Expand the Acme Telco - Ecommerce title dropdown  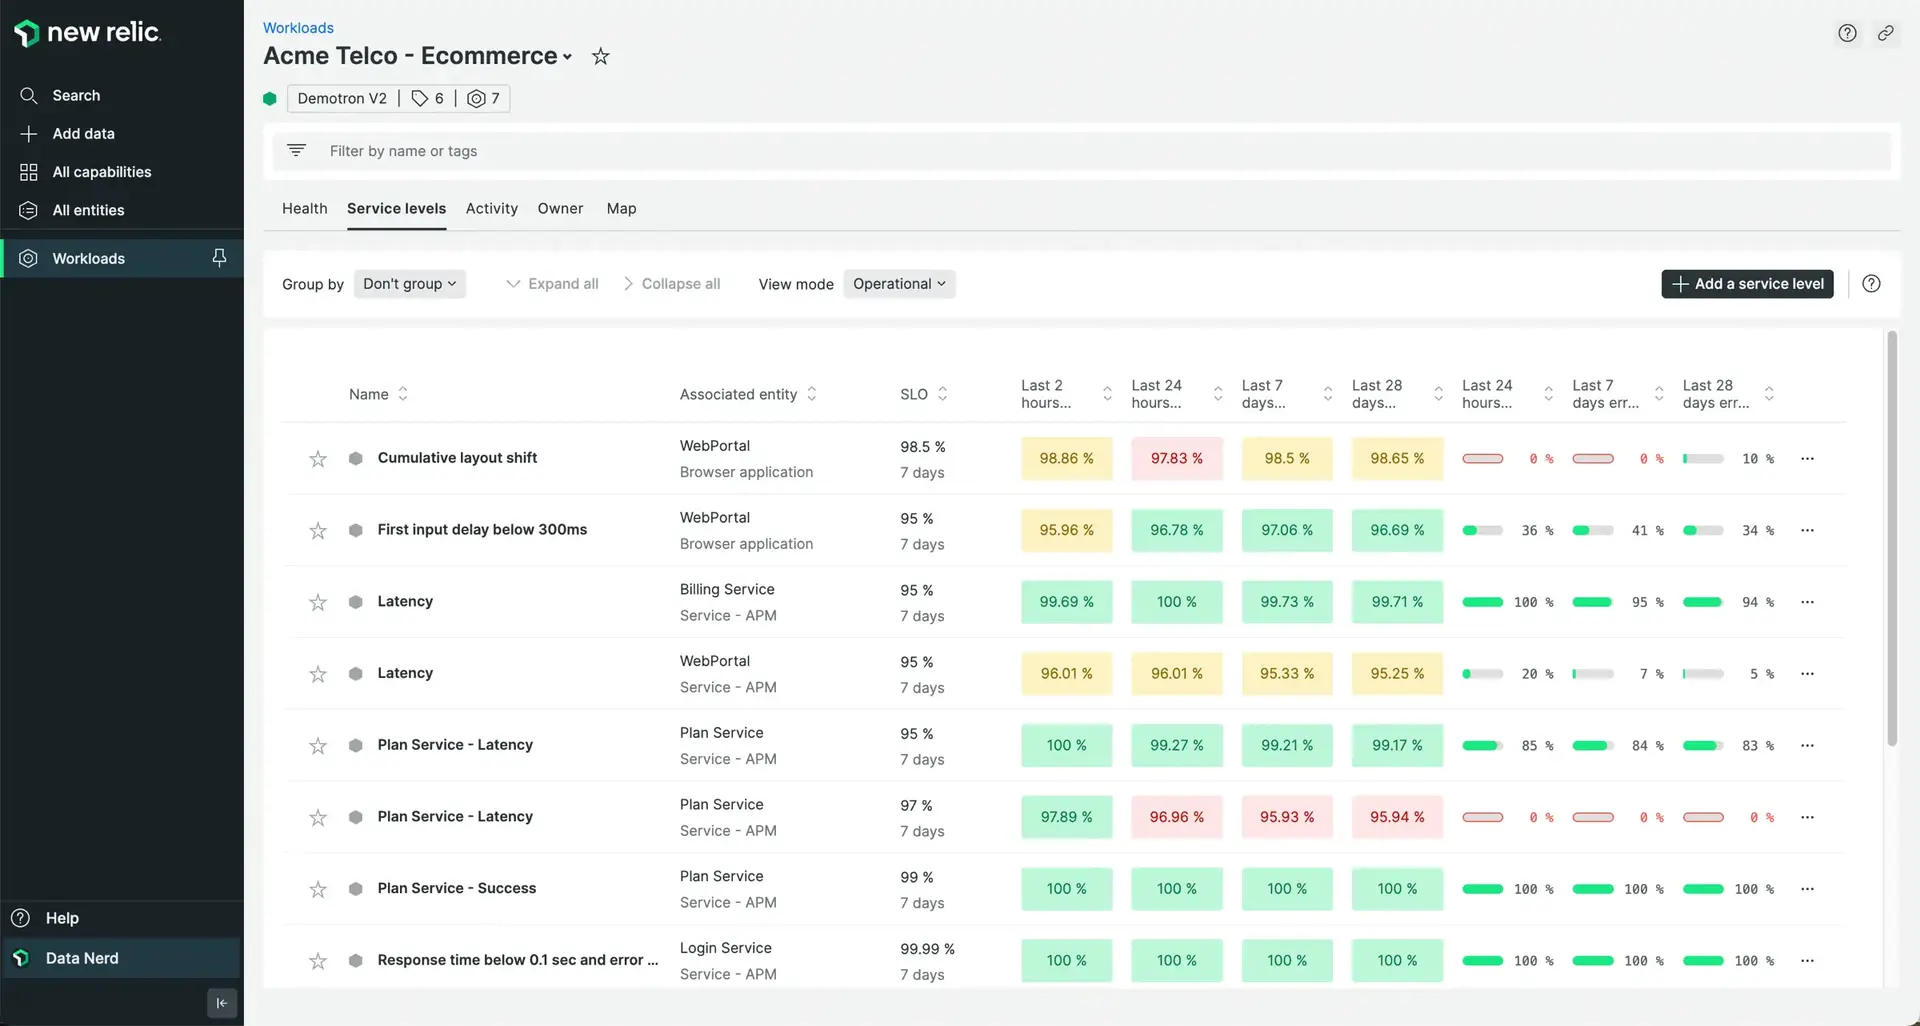(567, 57)
